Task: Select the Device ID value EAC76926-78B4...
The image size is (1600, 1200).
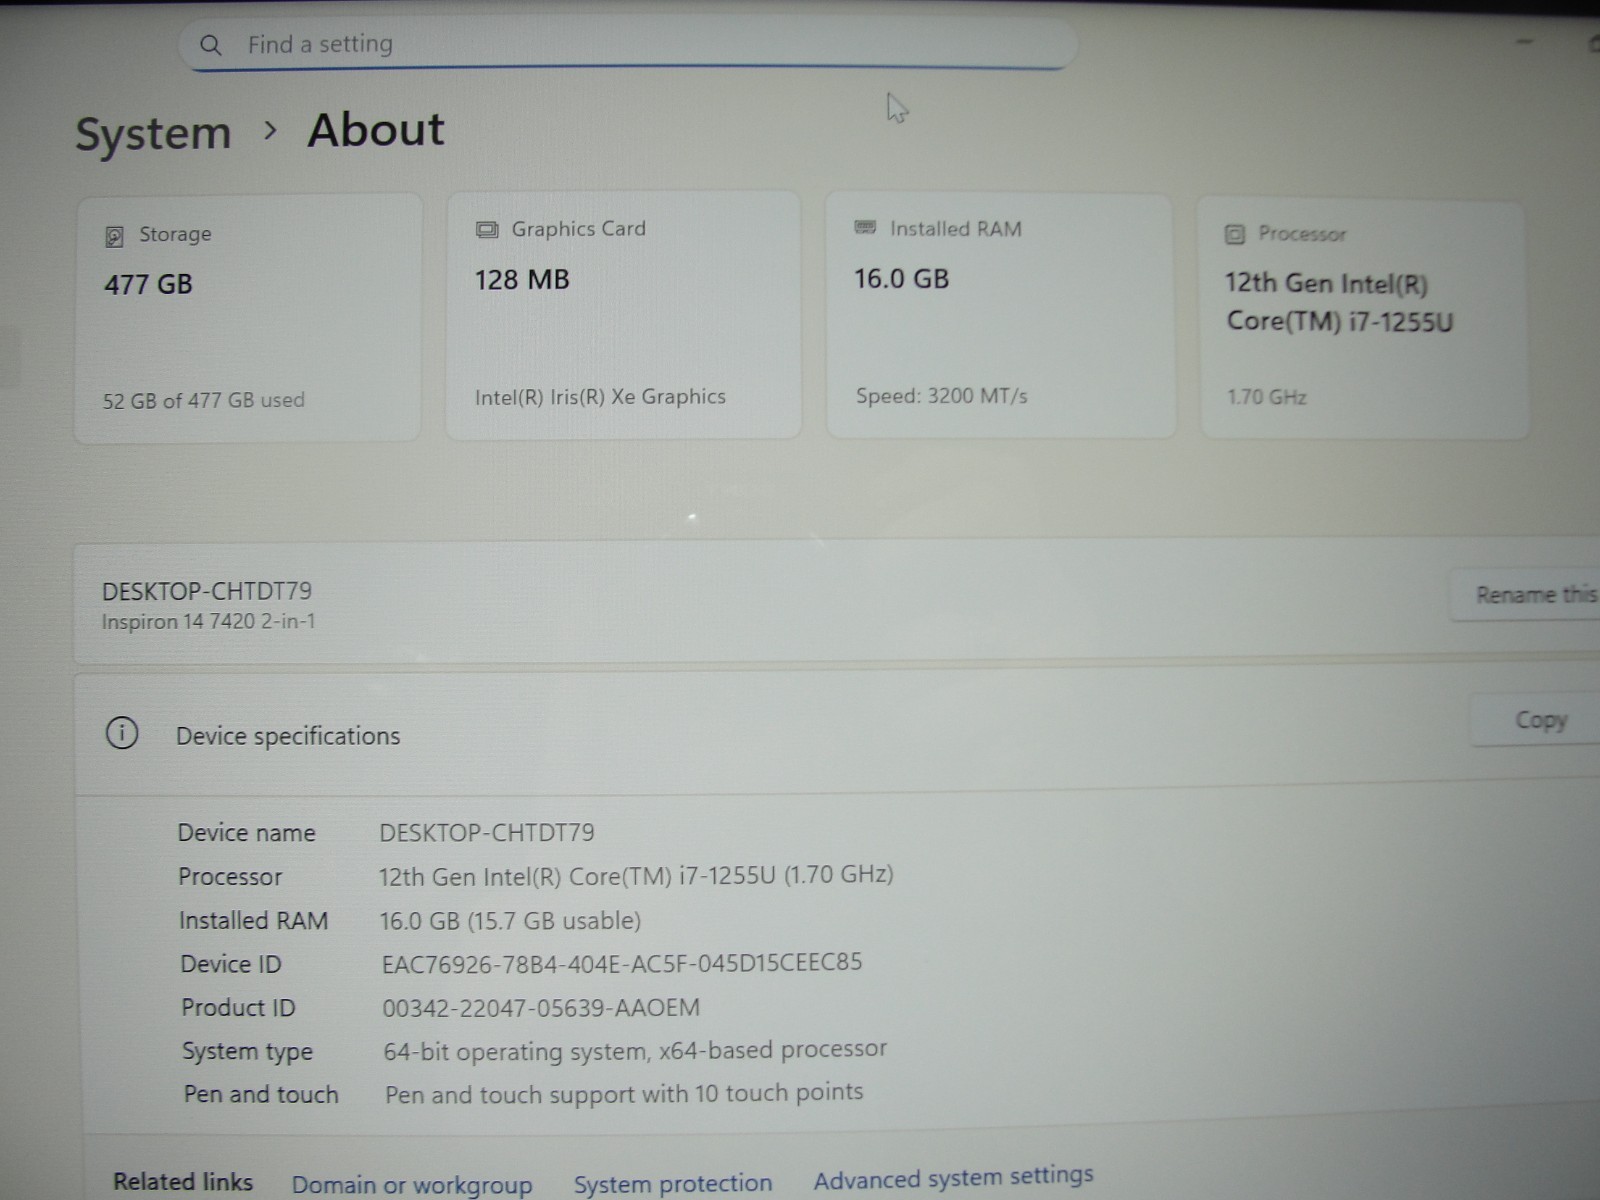Action: (x=622, y=963)
